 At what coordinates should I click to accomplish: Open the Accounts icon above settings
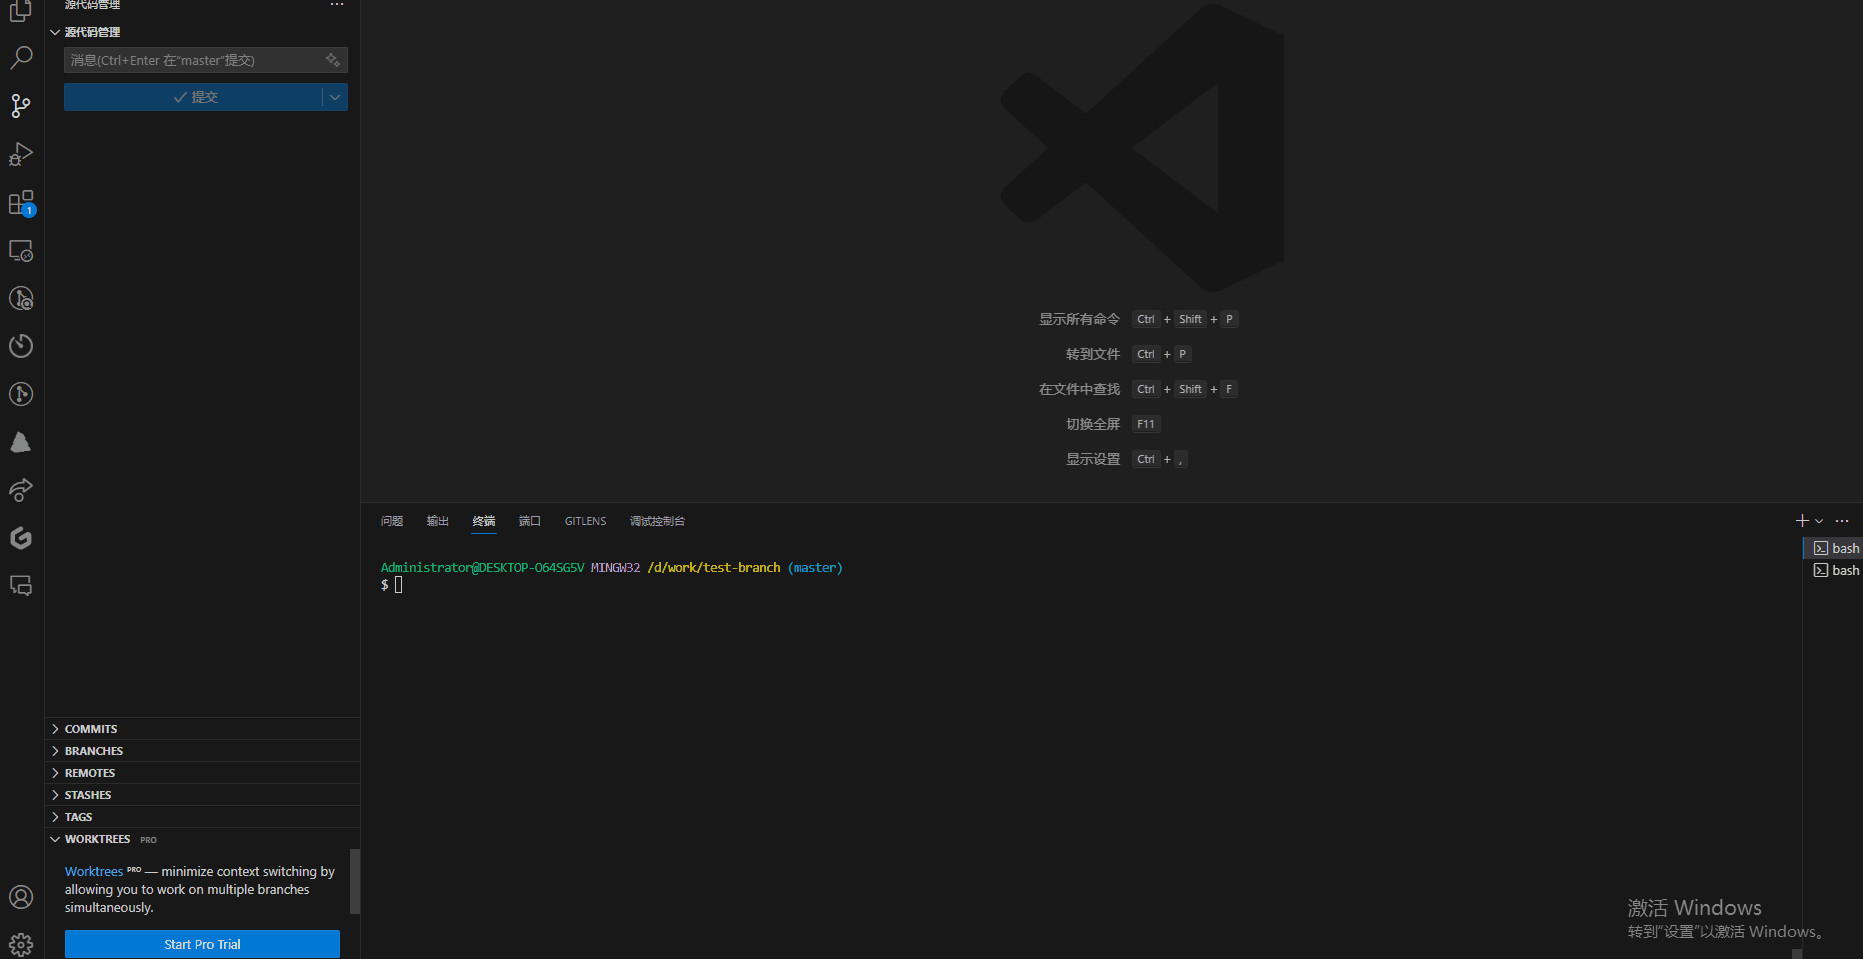point(21,897)
